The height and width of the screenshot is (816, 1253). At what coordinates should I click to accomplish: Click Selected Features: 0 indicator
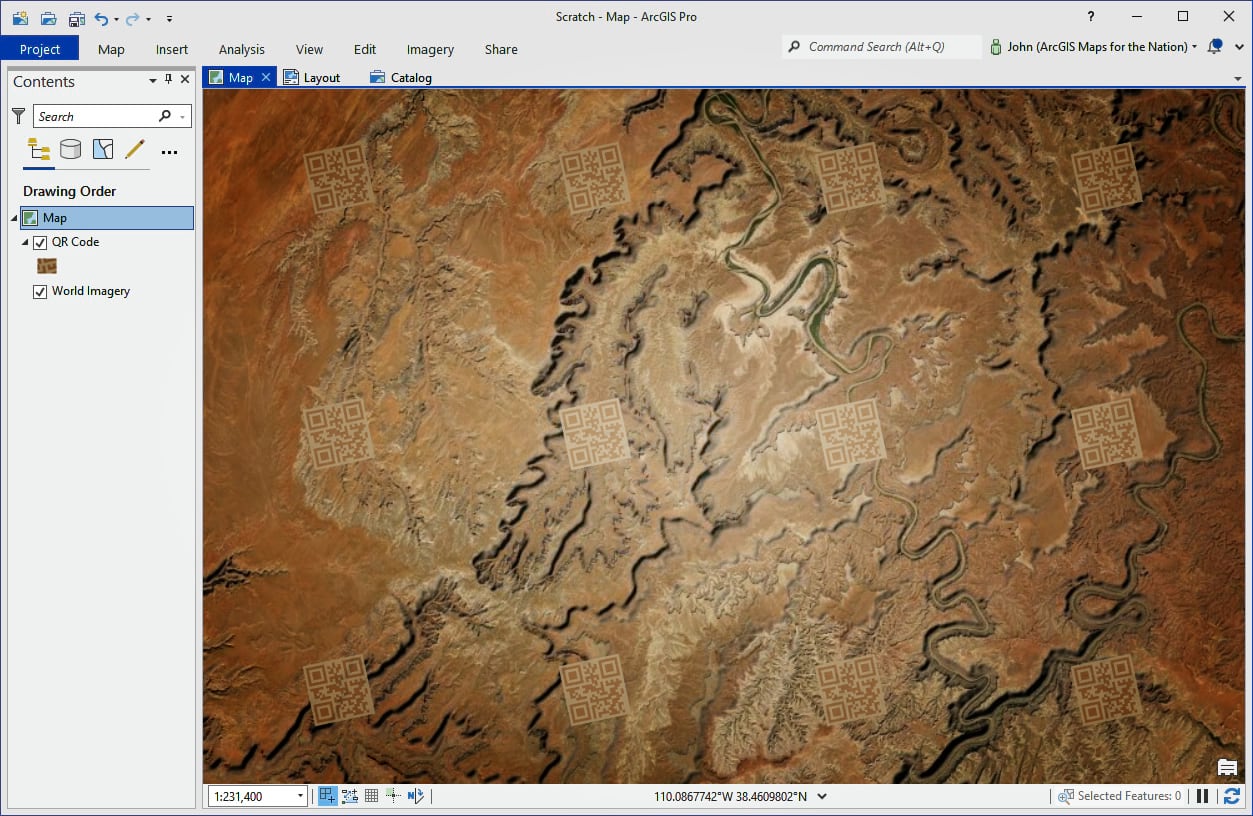tap(1120, 796)
